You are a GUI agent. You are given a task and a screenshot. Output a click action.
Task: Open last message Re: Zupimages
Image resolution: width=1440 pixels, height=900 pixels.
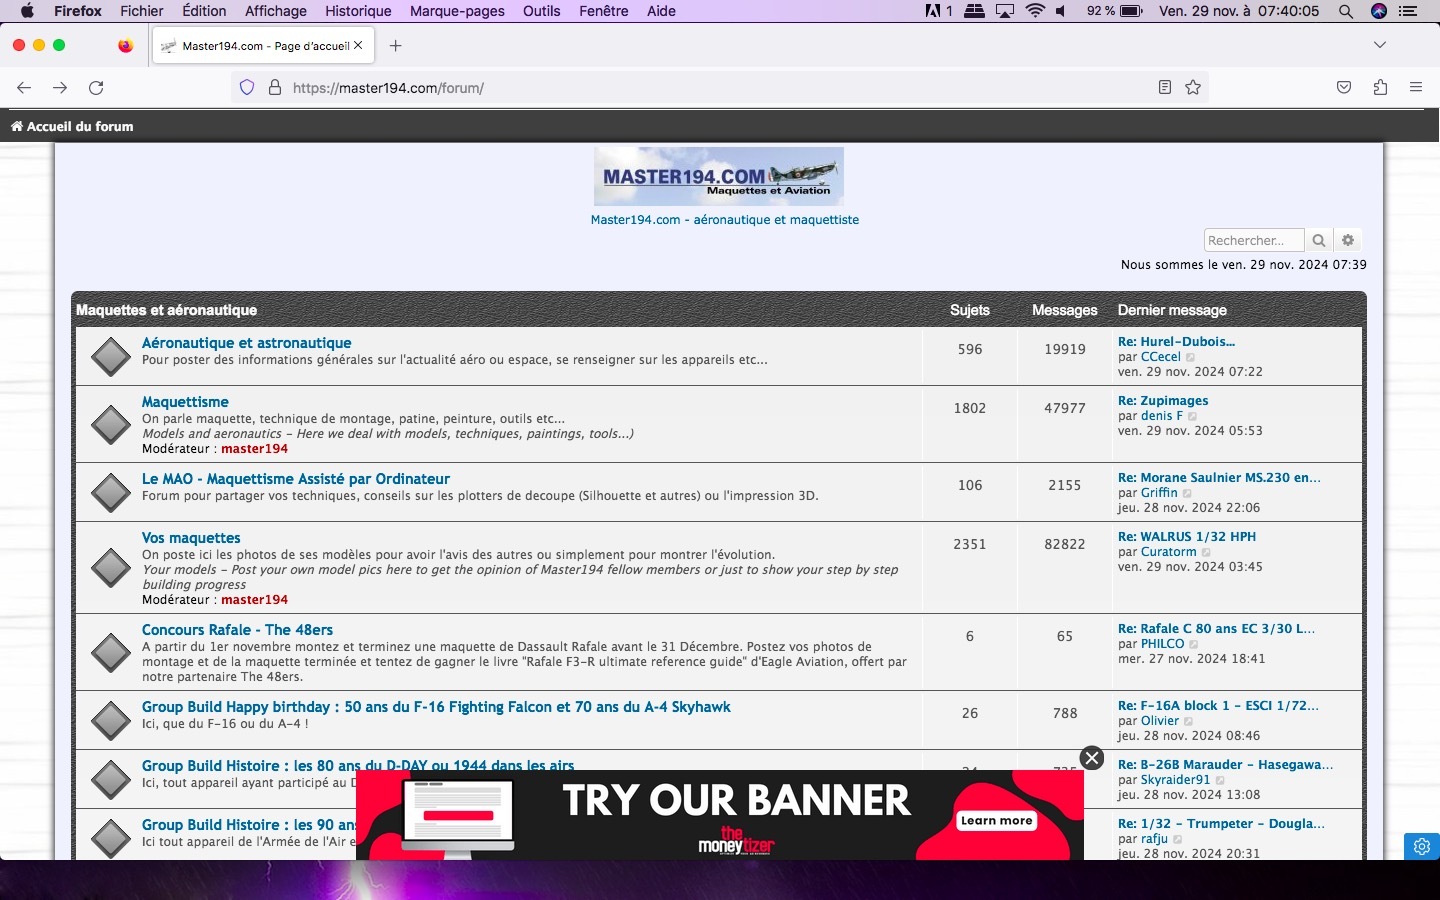(x=1163, y=400)
